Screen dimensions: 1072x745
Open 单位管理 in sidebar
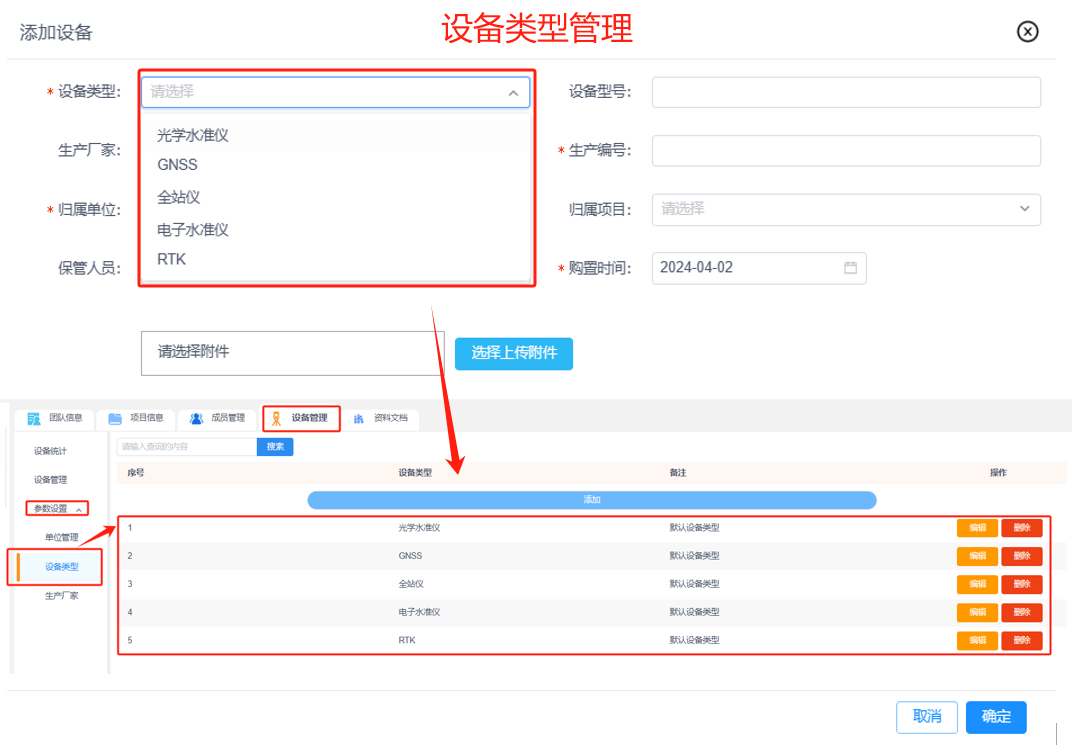(61, 538)
